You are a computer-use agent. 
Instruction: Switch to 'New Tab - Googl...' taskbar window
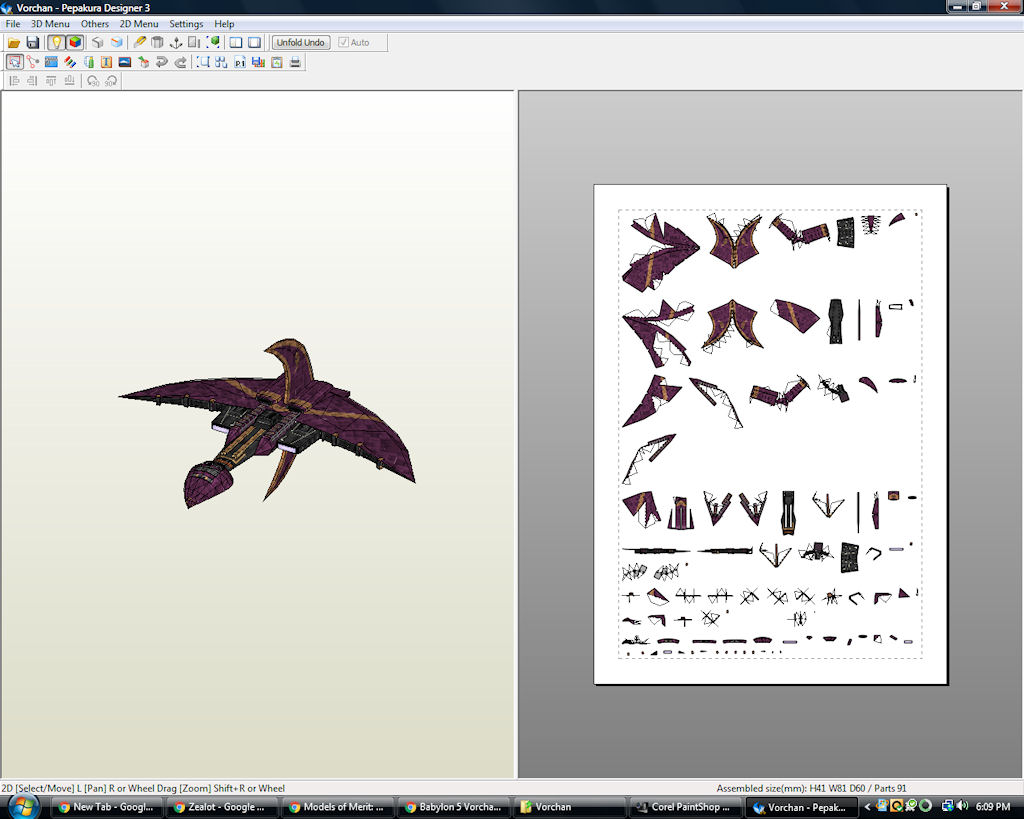tap(106, 807)
